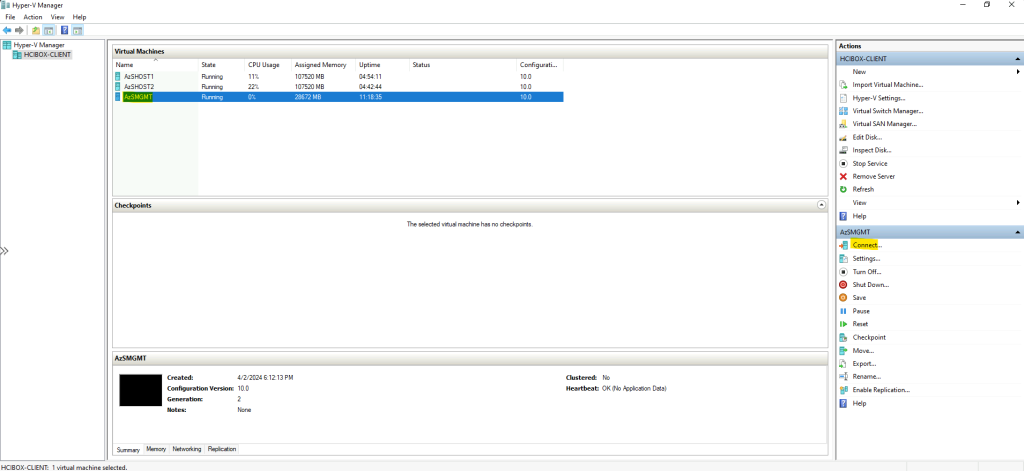Screen dimensions: 1024x471
Task: Click the Edit Disk action
Action: point(867,137)
